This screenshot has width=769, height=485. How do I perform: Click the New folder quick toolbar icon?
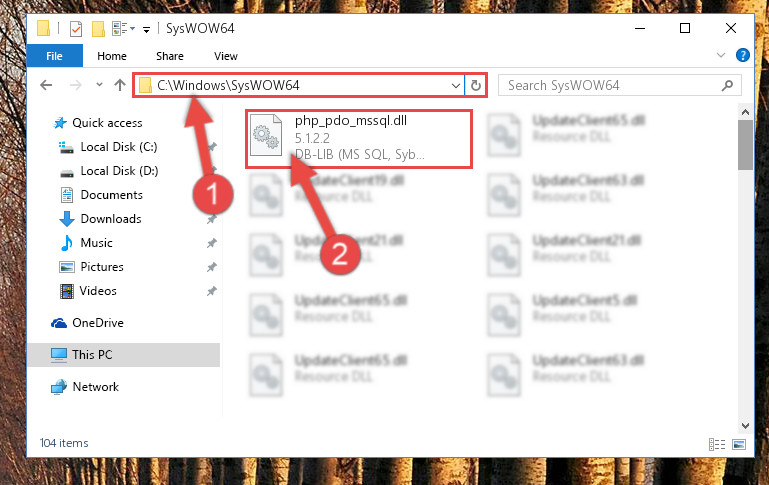pos(98,29)
